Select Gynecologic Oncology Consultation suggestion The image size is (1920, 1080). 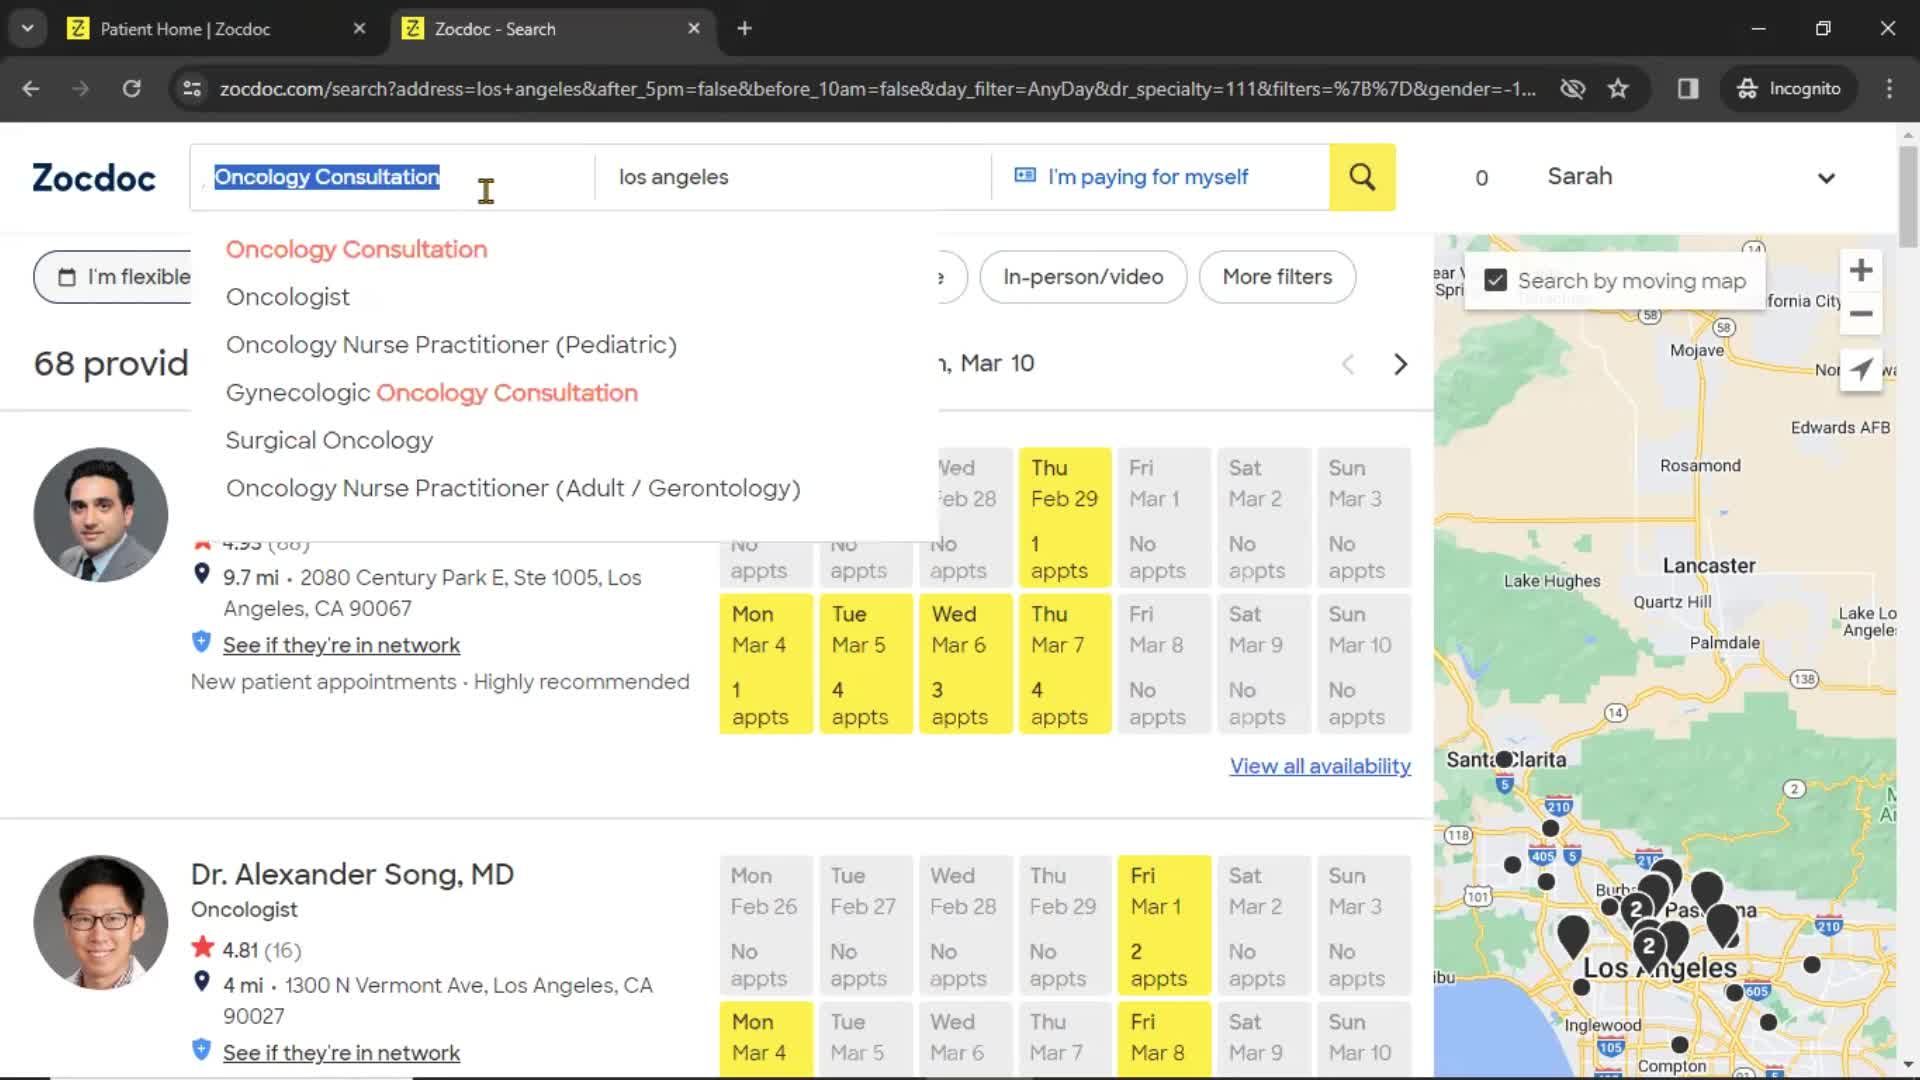pyautogui.click(x=432, y=393)
